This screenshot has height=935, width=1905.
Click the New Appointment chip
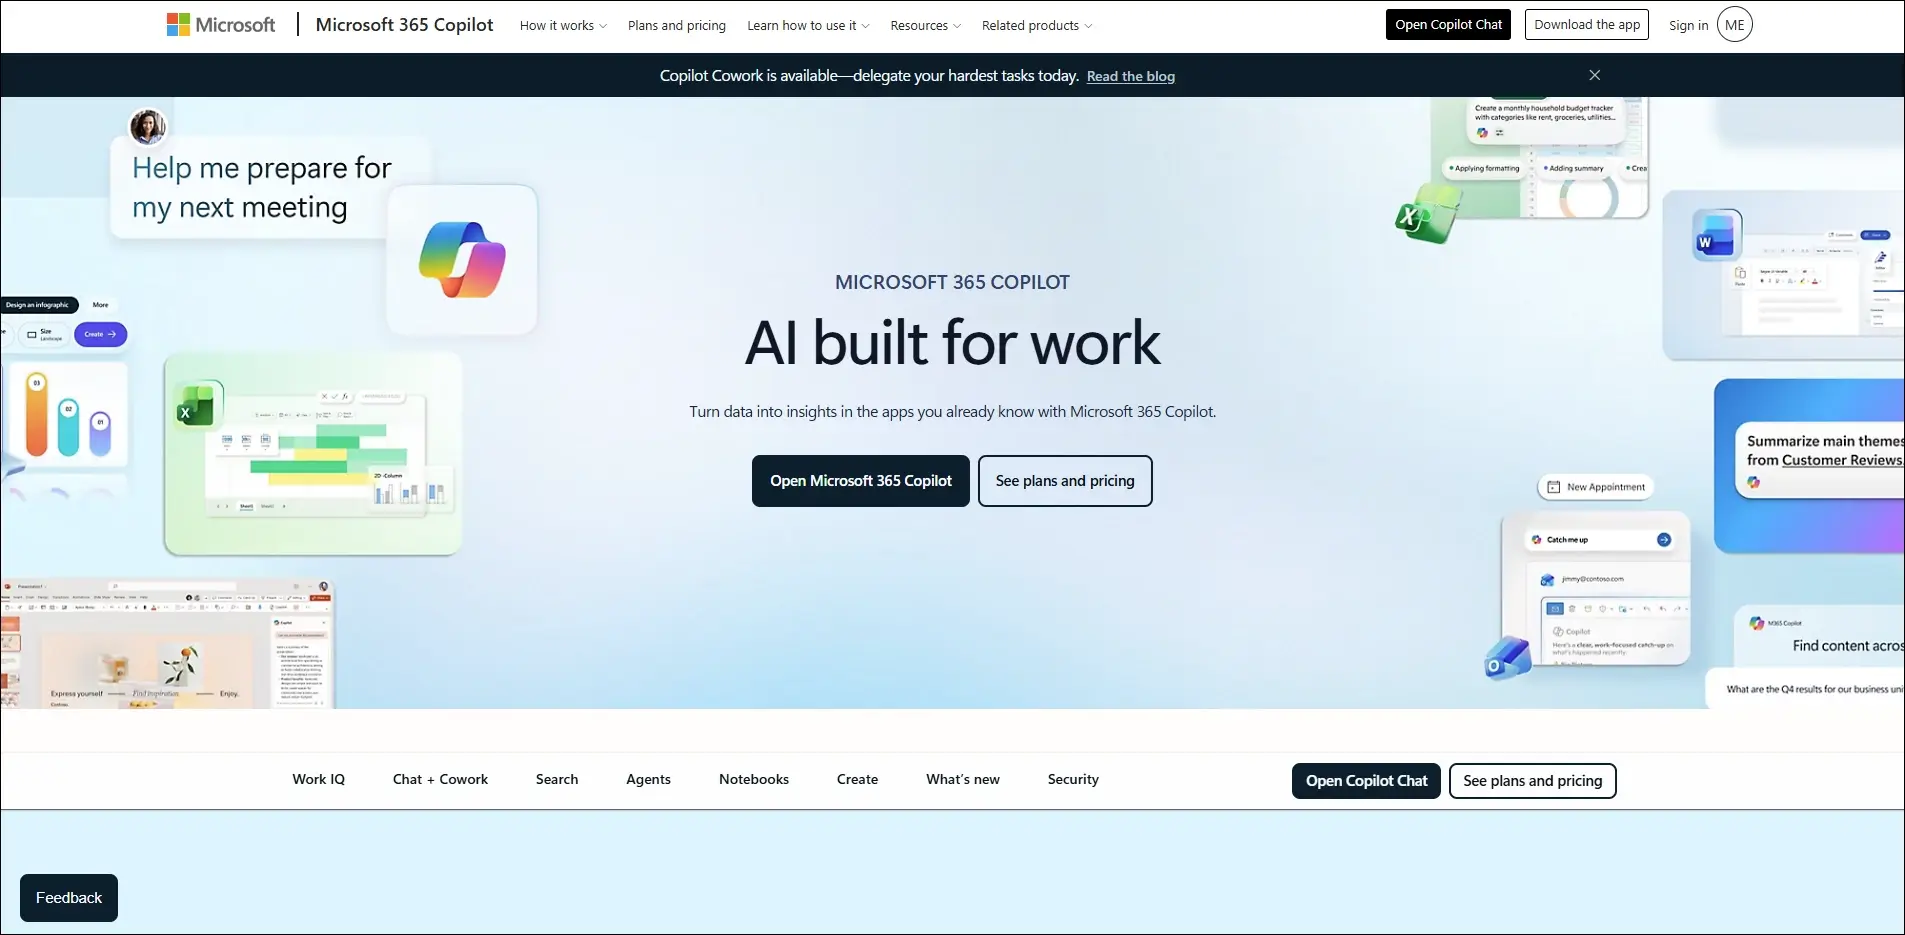tap(1596, 487)
